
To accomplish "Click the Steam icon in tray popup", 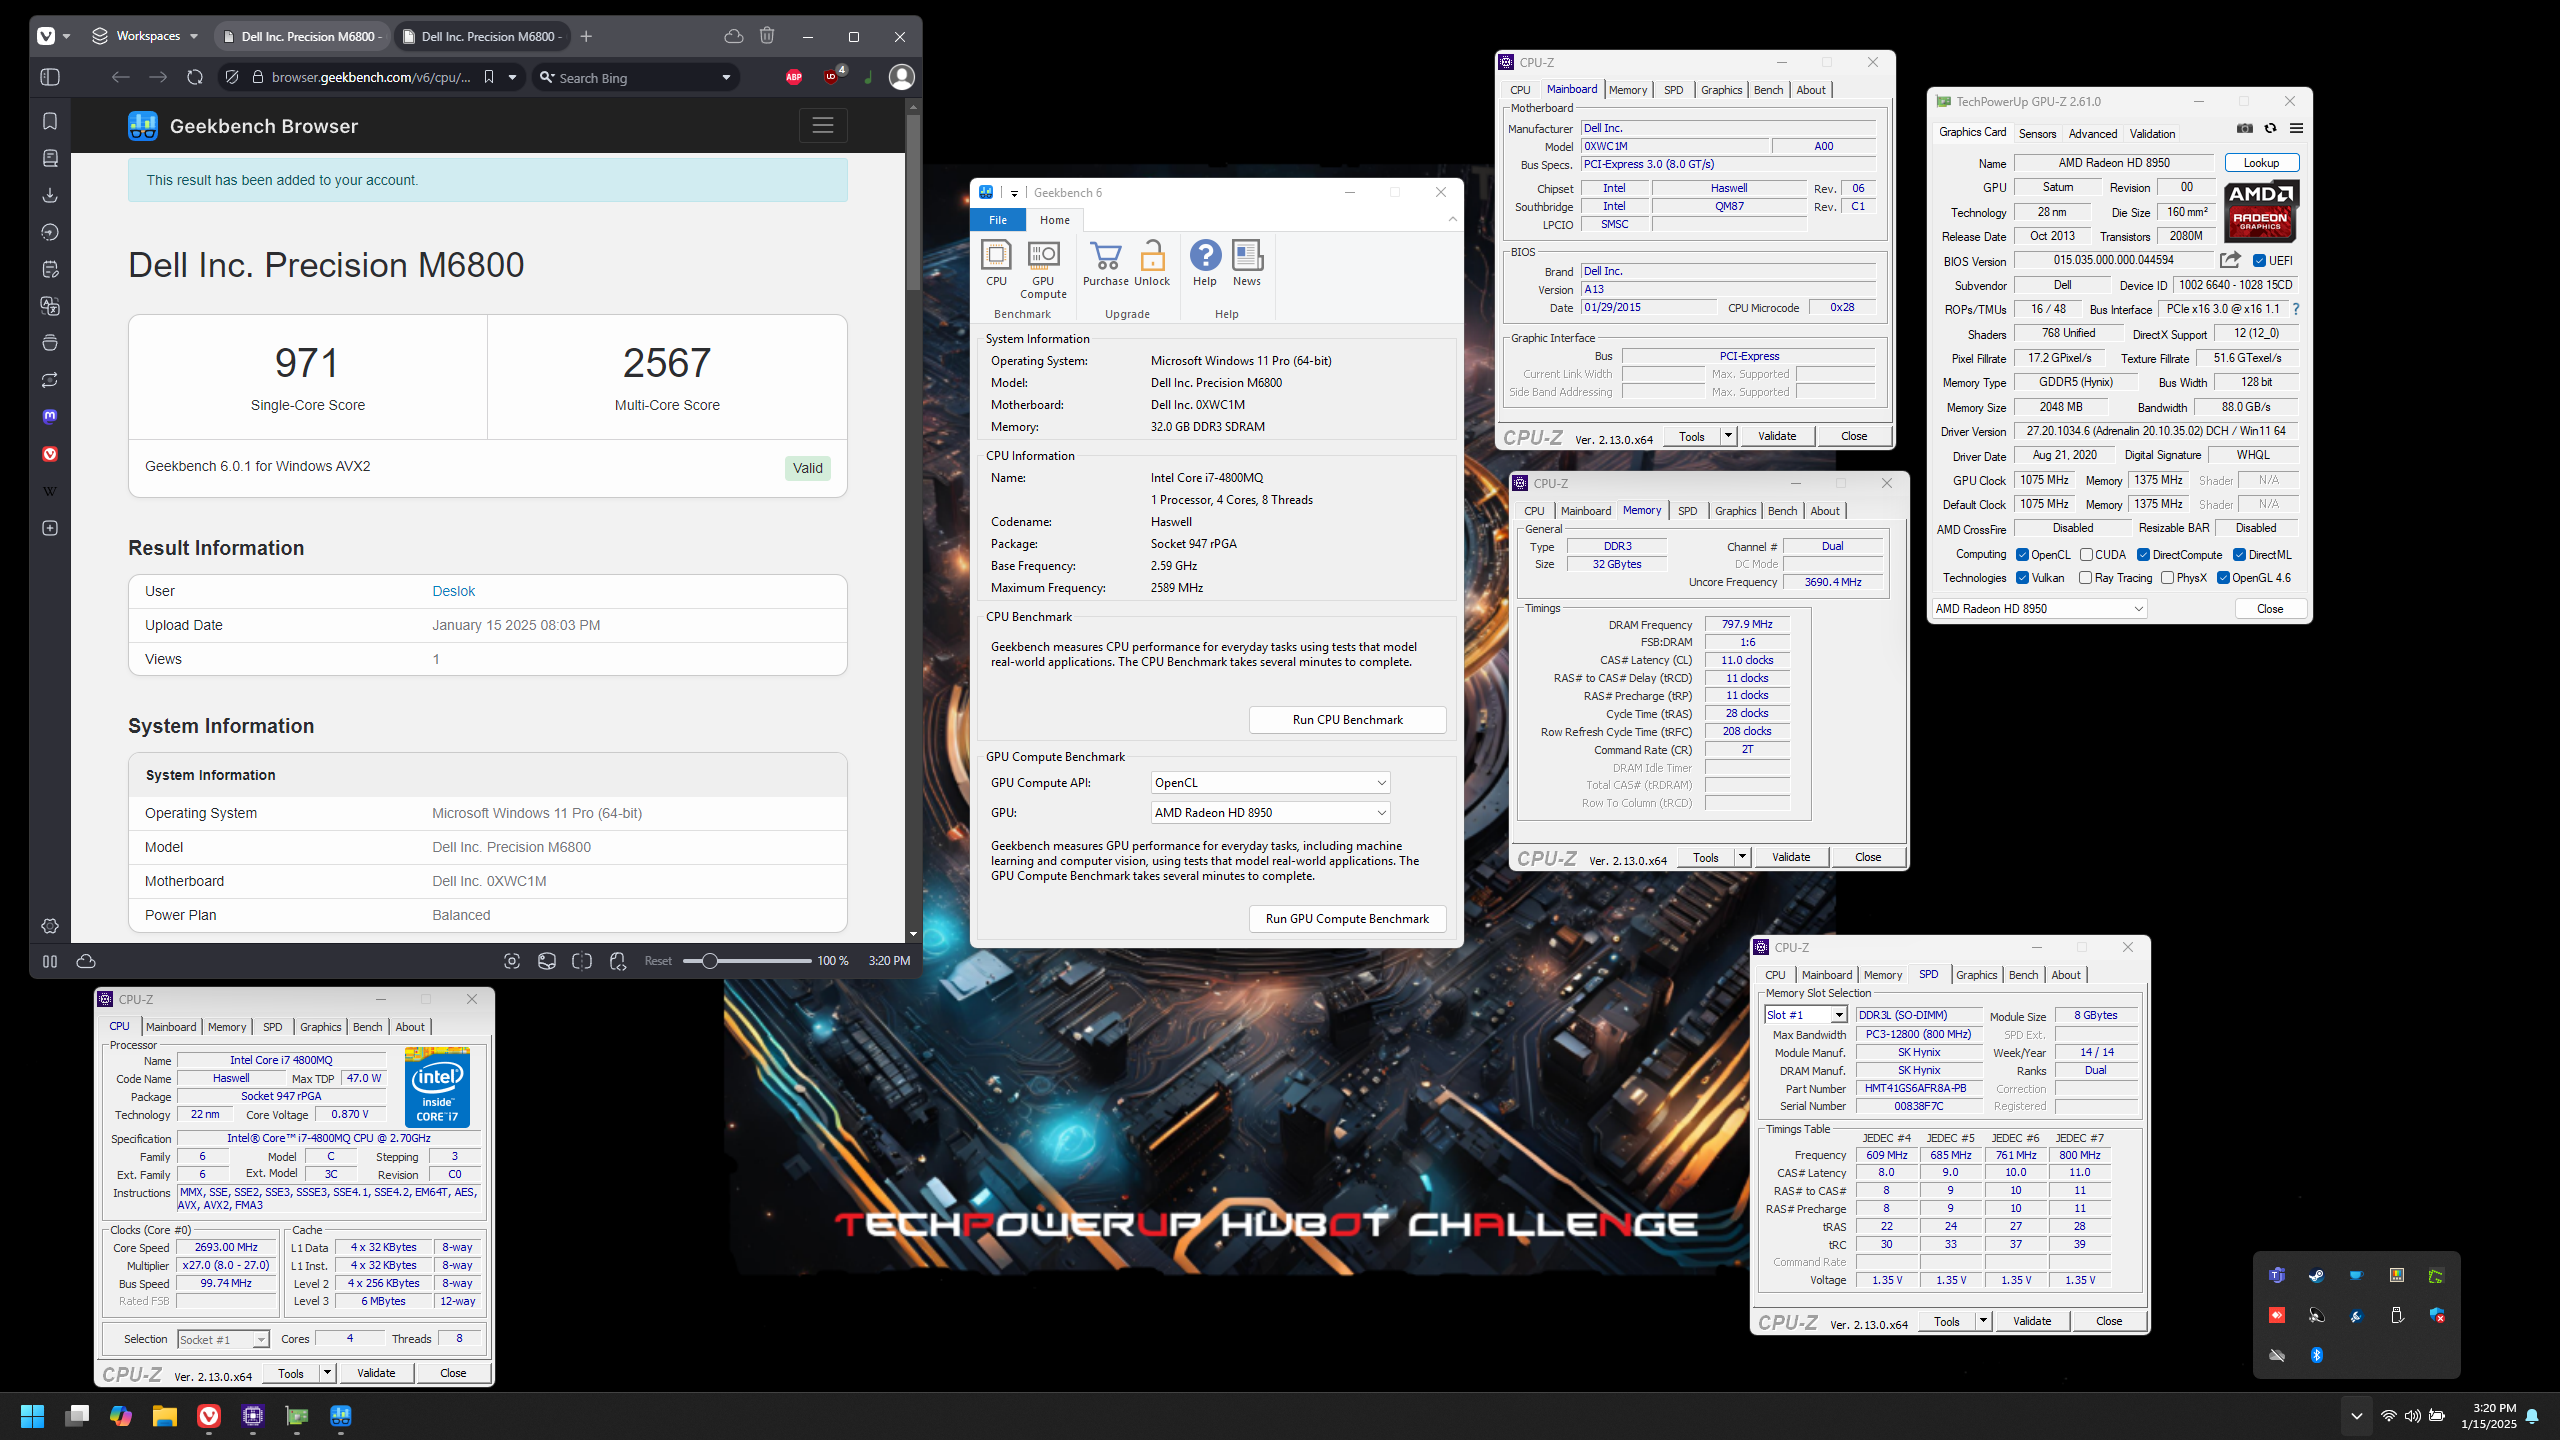I will tap(2316, 1276).
